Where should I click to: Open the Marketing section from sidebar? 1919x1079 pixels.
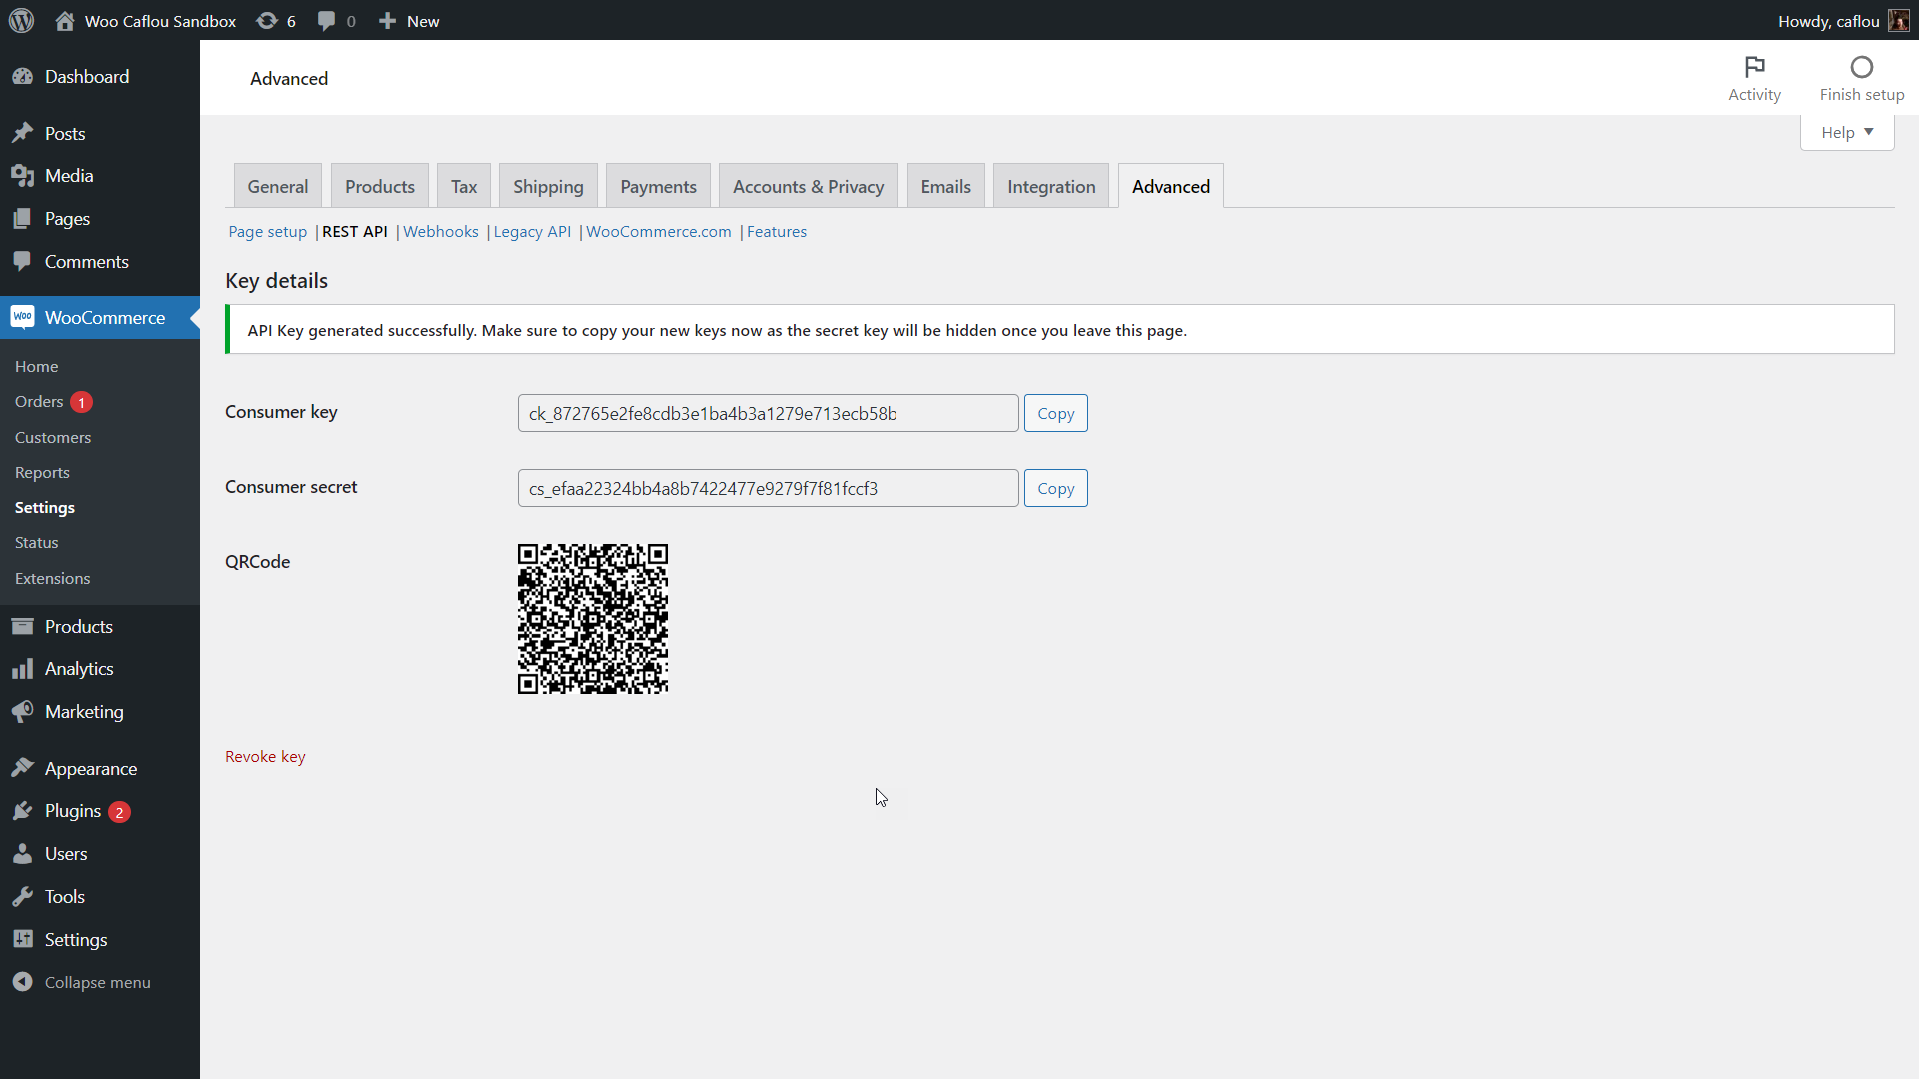point(83,711)
